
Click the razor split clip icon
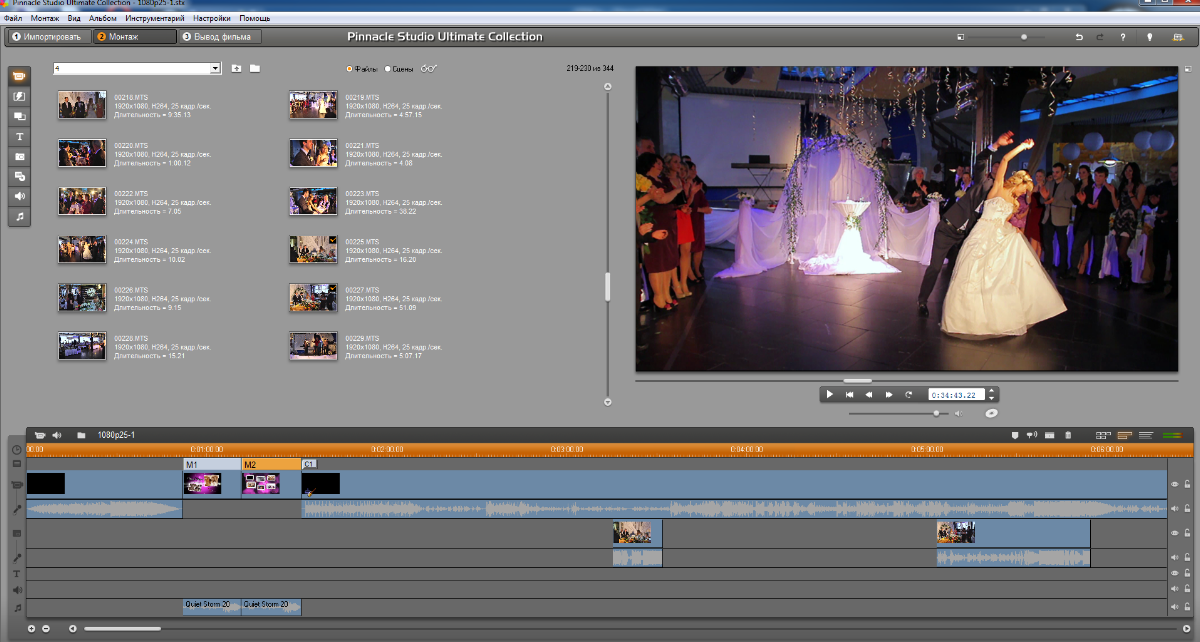click(x=1048, y=435)
